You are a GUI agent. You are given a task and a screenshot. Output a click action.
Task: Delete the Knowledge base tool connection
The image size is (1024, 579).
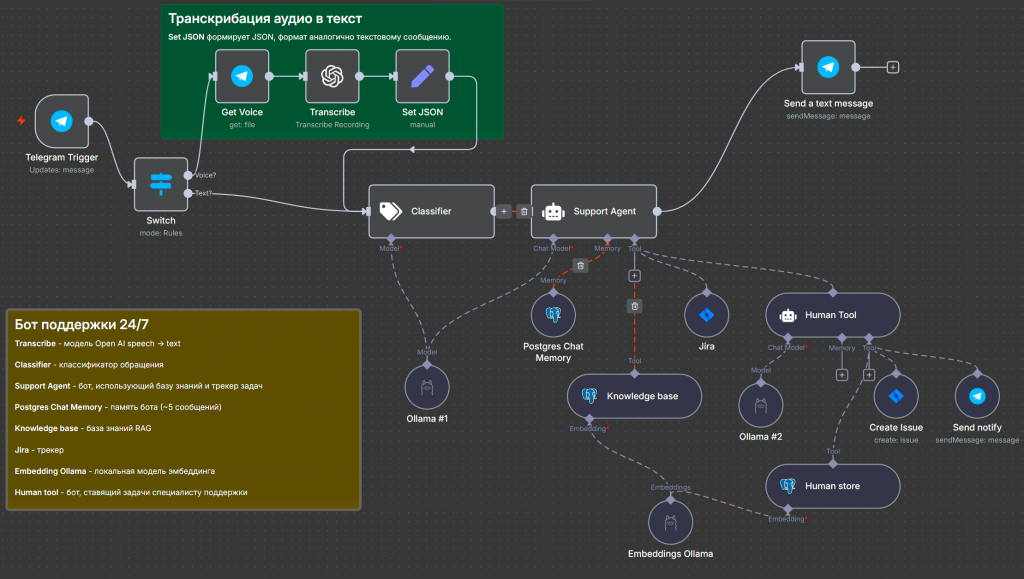635,306
